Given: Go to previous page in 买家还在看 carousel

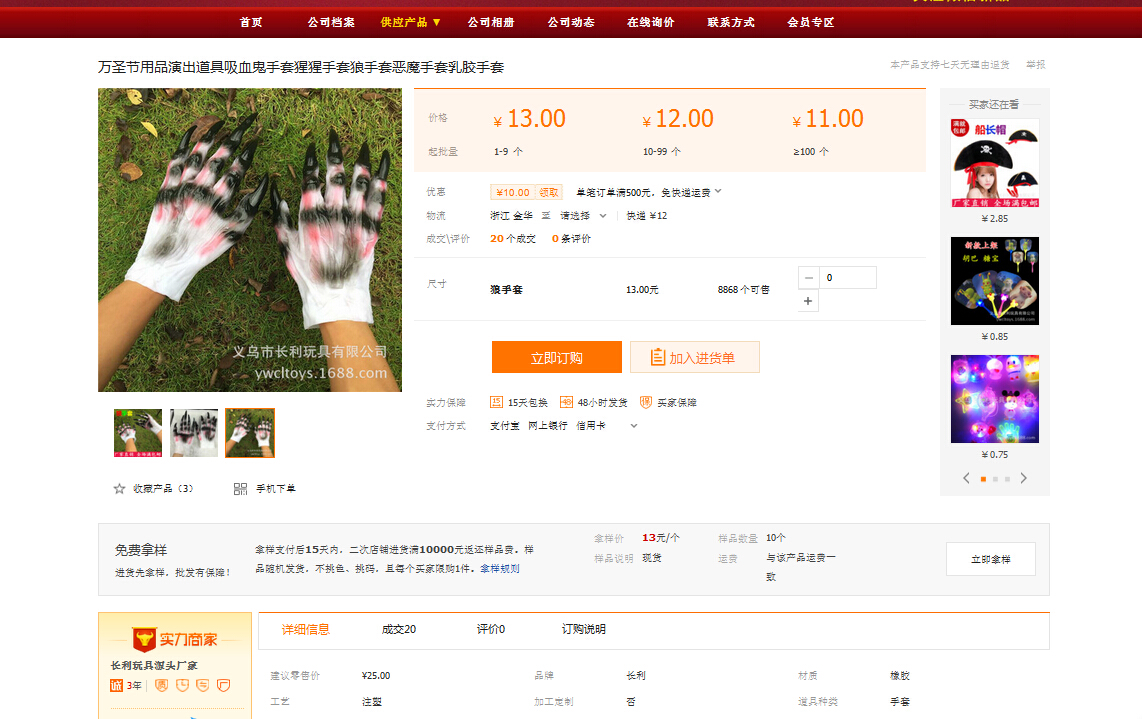Looking at the screenshot, I should [x=966, y=478].
